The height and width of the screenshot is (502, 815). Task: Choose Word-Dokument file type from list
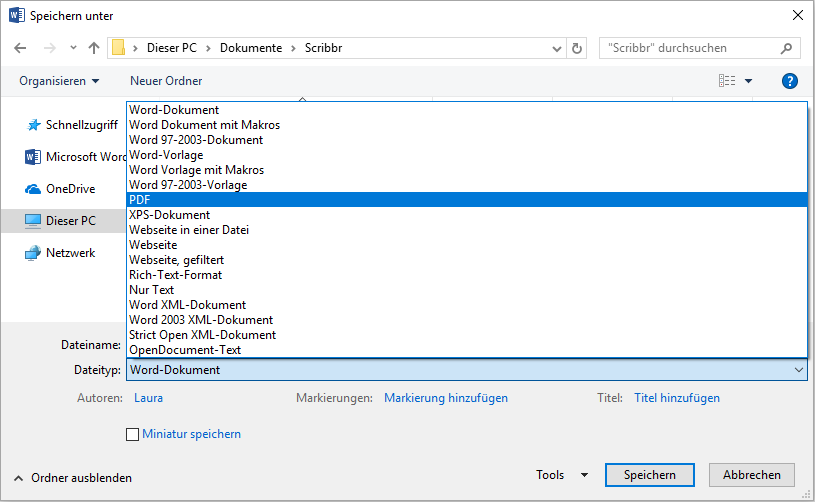(x=467, y=110)
